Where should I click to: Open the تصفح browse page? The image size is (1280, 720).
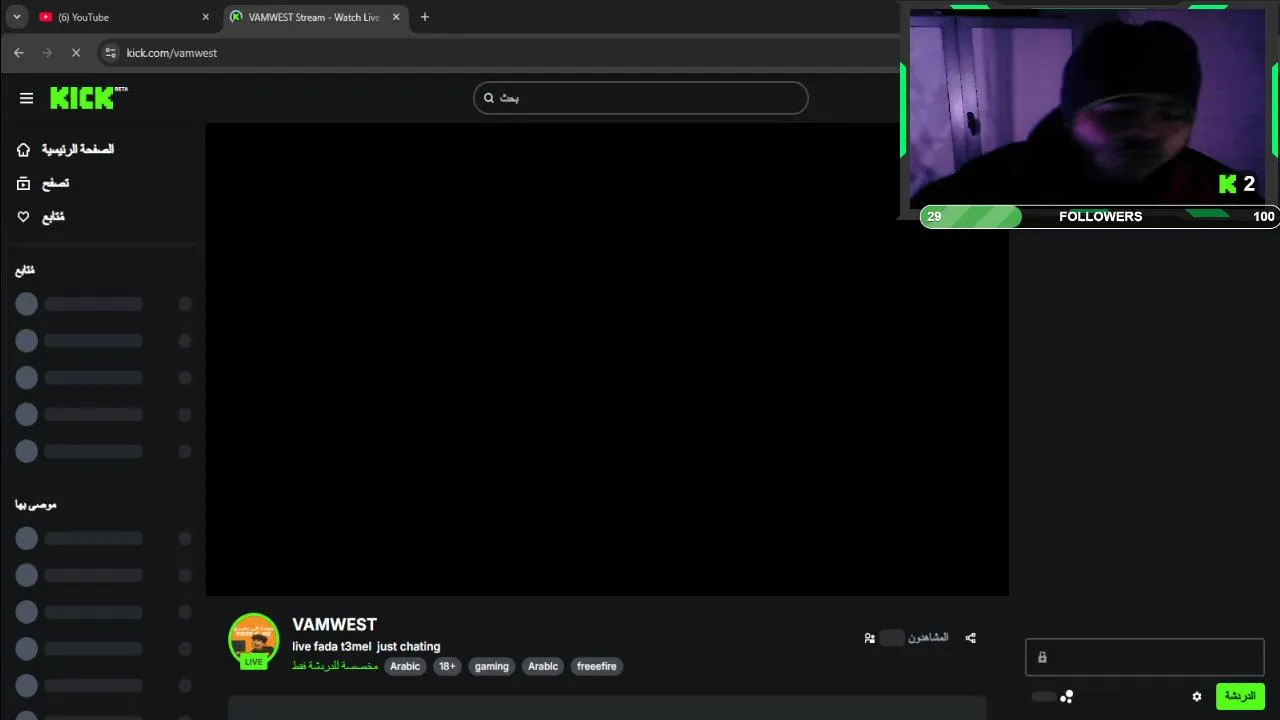[55, 183]
